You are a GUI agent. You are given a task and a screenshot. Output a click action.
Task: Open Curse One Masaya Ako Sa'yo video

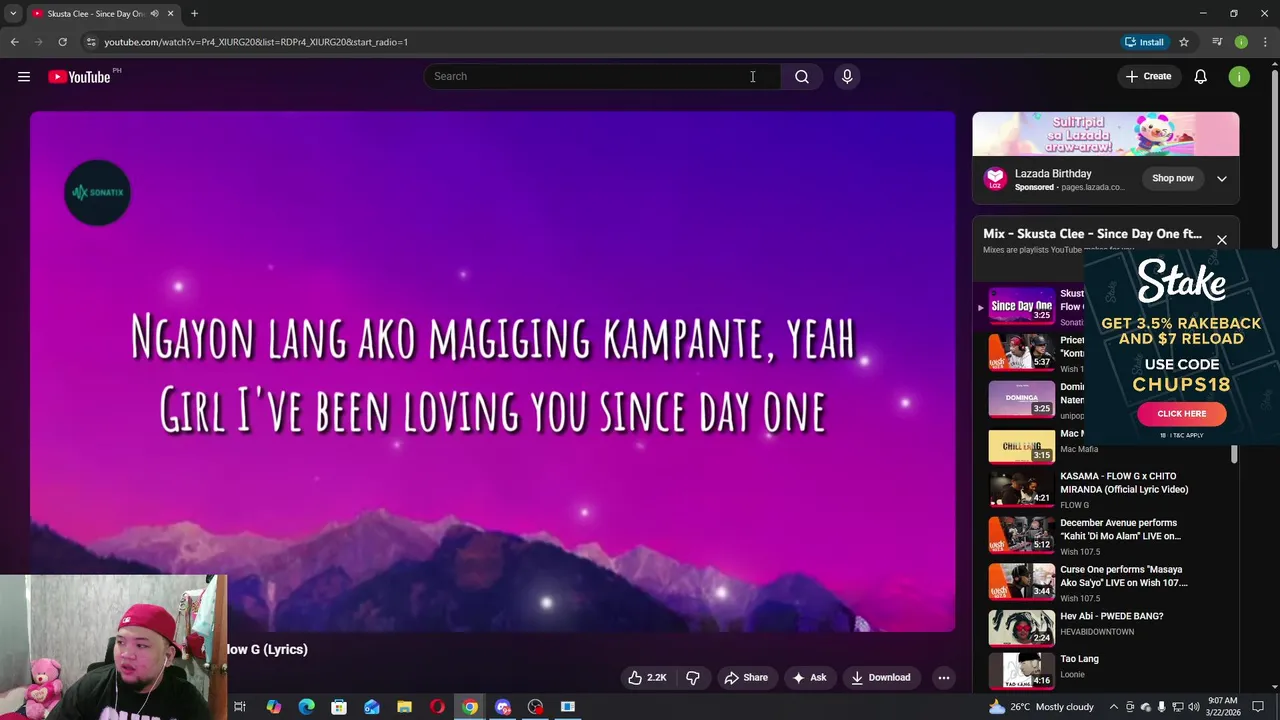coord(1124,576)
